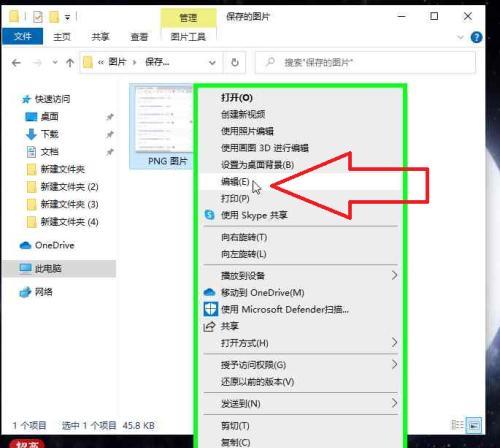
Task: Open the help question mark icon
Action: coord(476,37)
